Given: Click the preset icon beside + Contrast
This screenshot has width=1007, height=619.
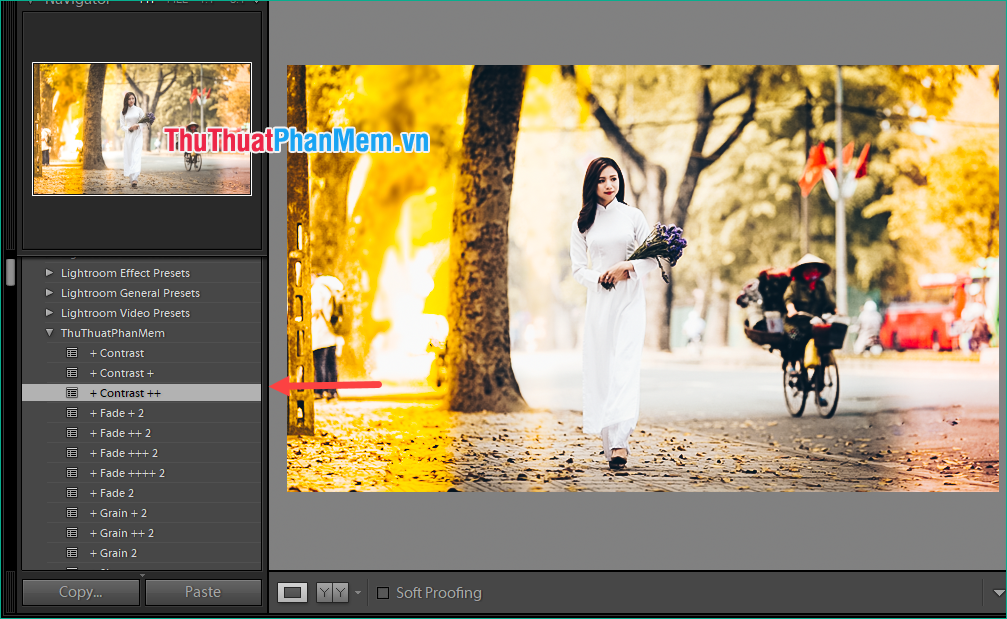Looking at the screenshot, I should (71, 352).
